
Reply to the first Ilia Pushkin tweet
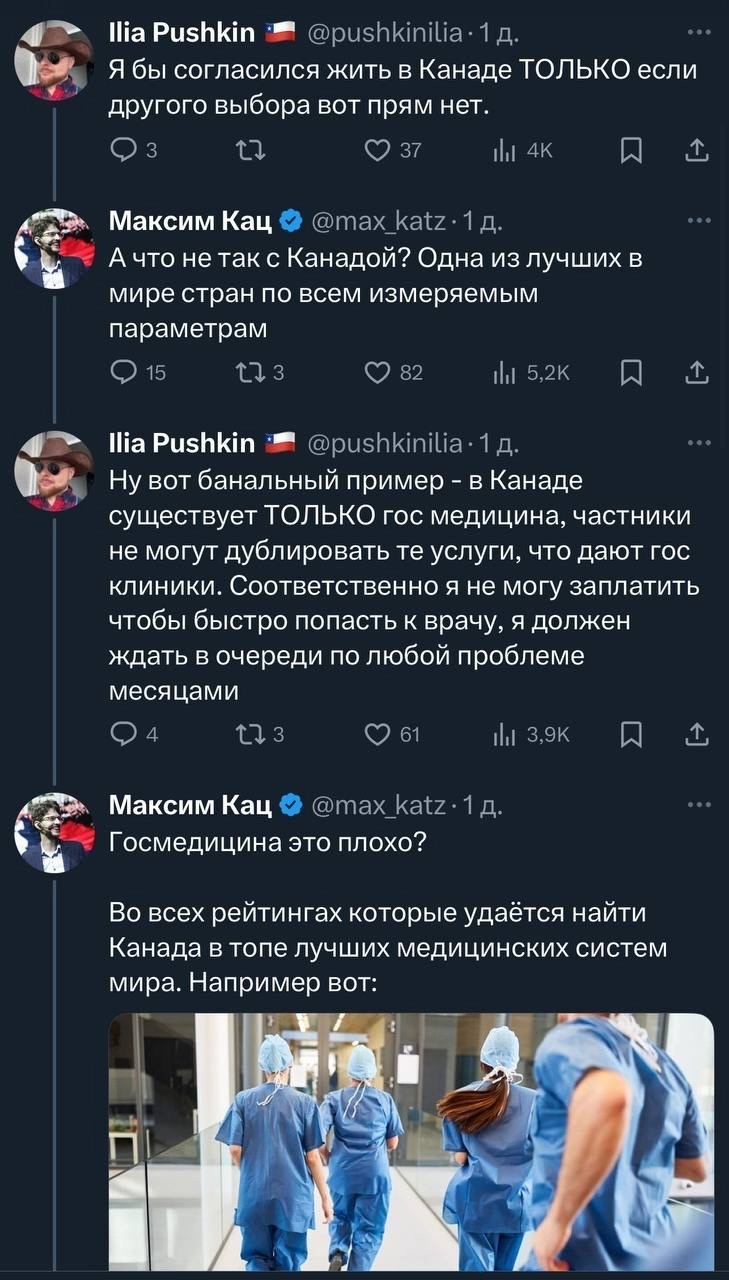tap(124, 150)
